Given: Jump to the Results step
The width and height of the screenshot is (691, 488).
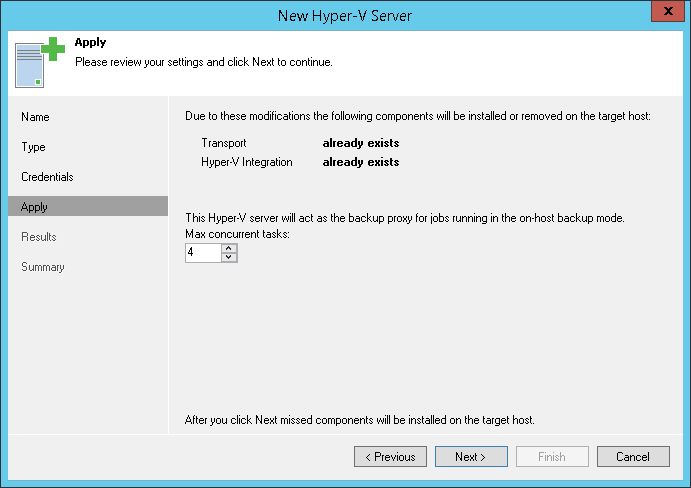Looking at the screenshot, I should (39, 237).
